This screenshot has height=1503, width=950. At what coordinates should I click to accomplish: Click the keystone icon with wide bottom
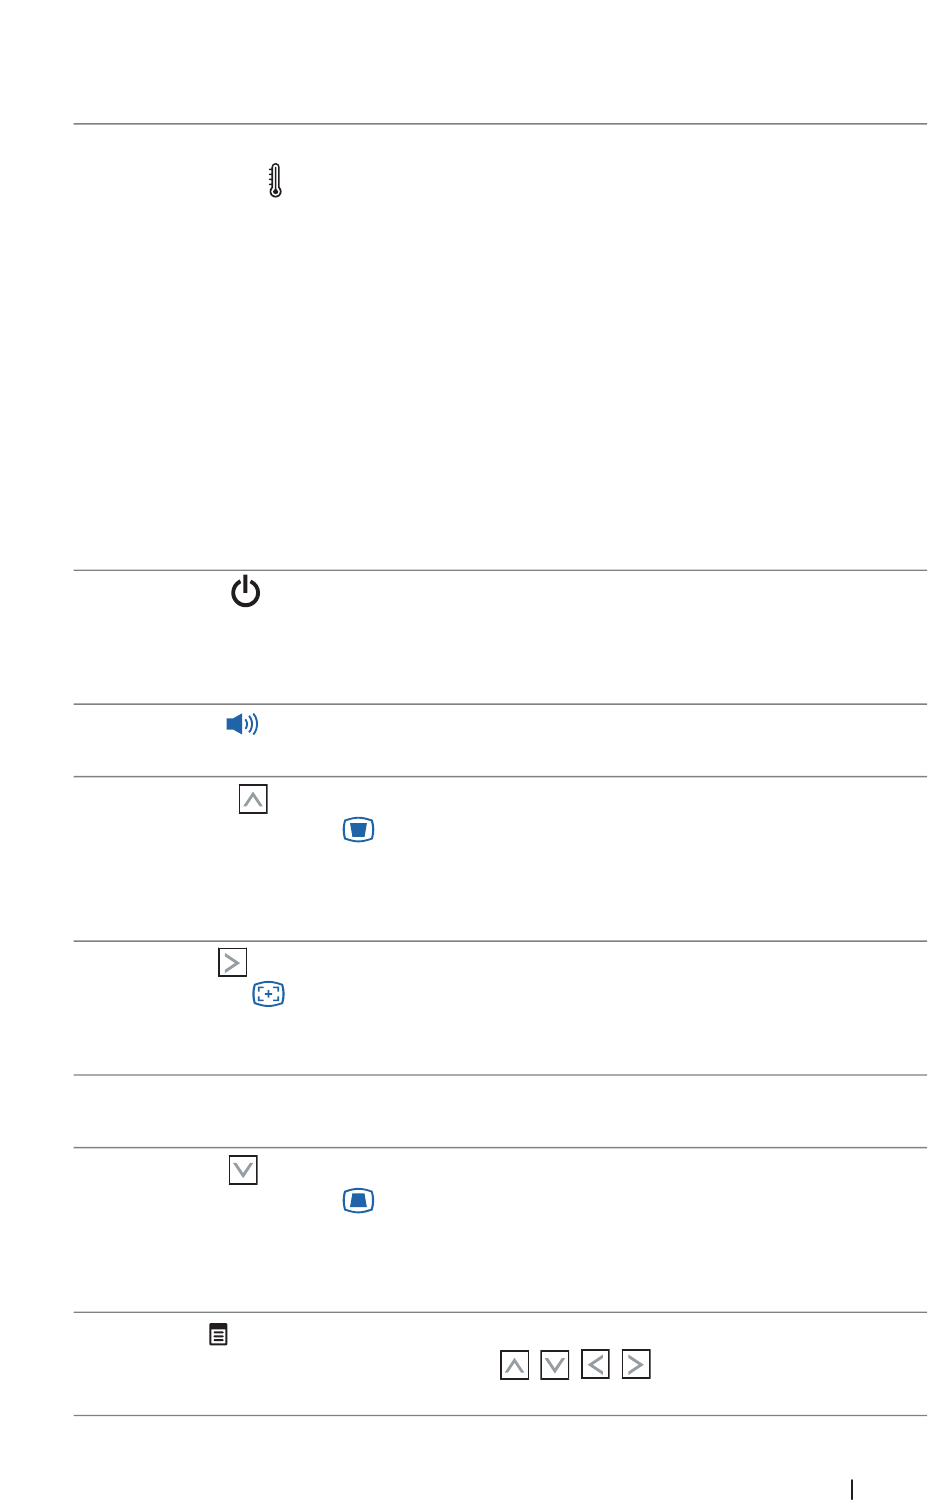[x=358, y=1201]
